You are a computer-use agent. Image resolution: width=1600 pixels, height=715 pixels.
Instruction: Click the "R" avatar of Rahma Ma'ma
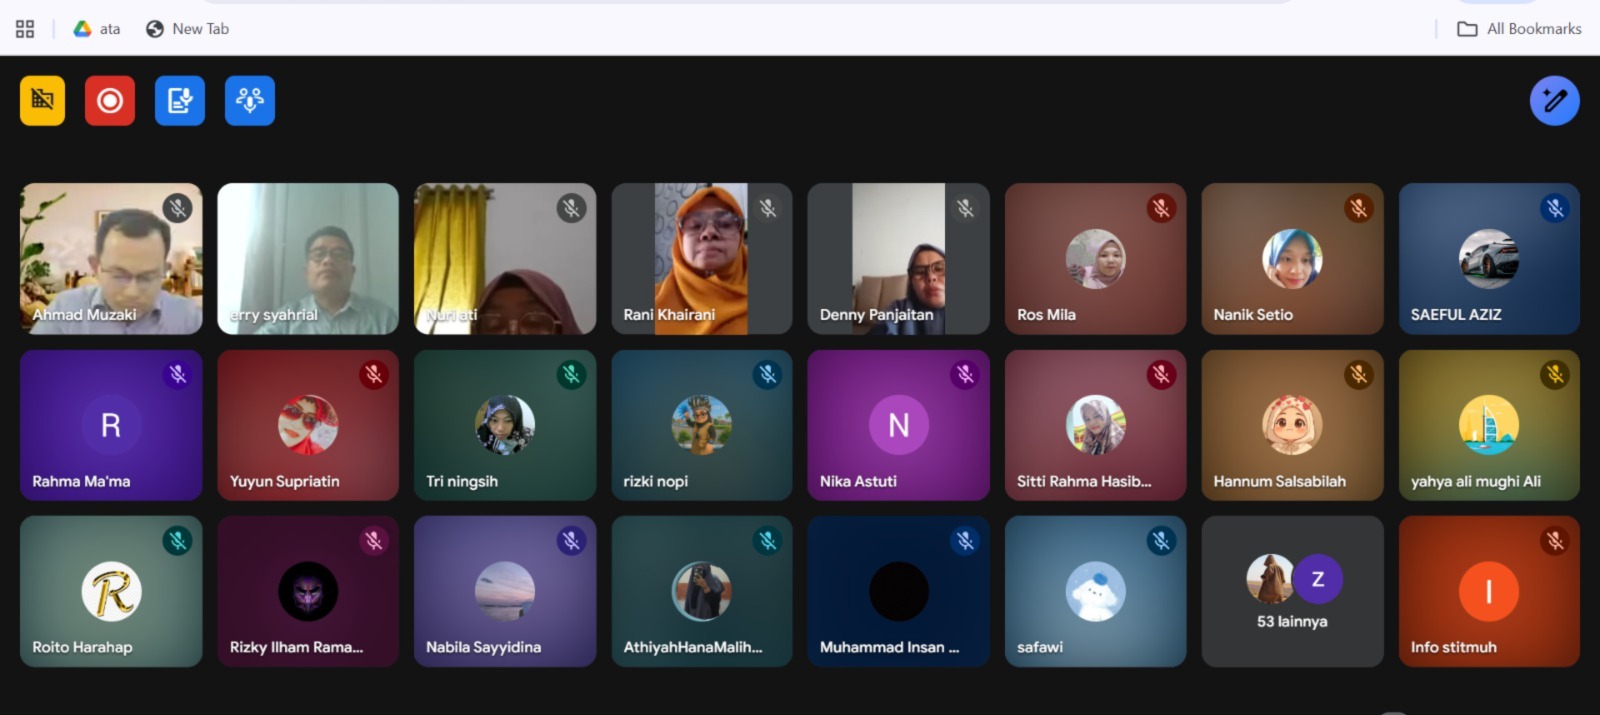(x=111, y=425)
